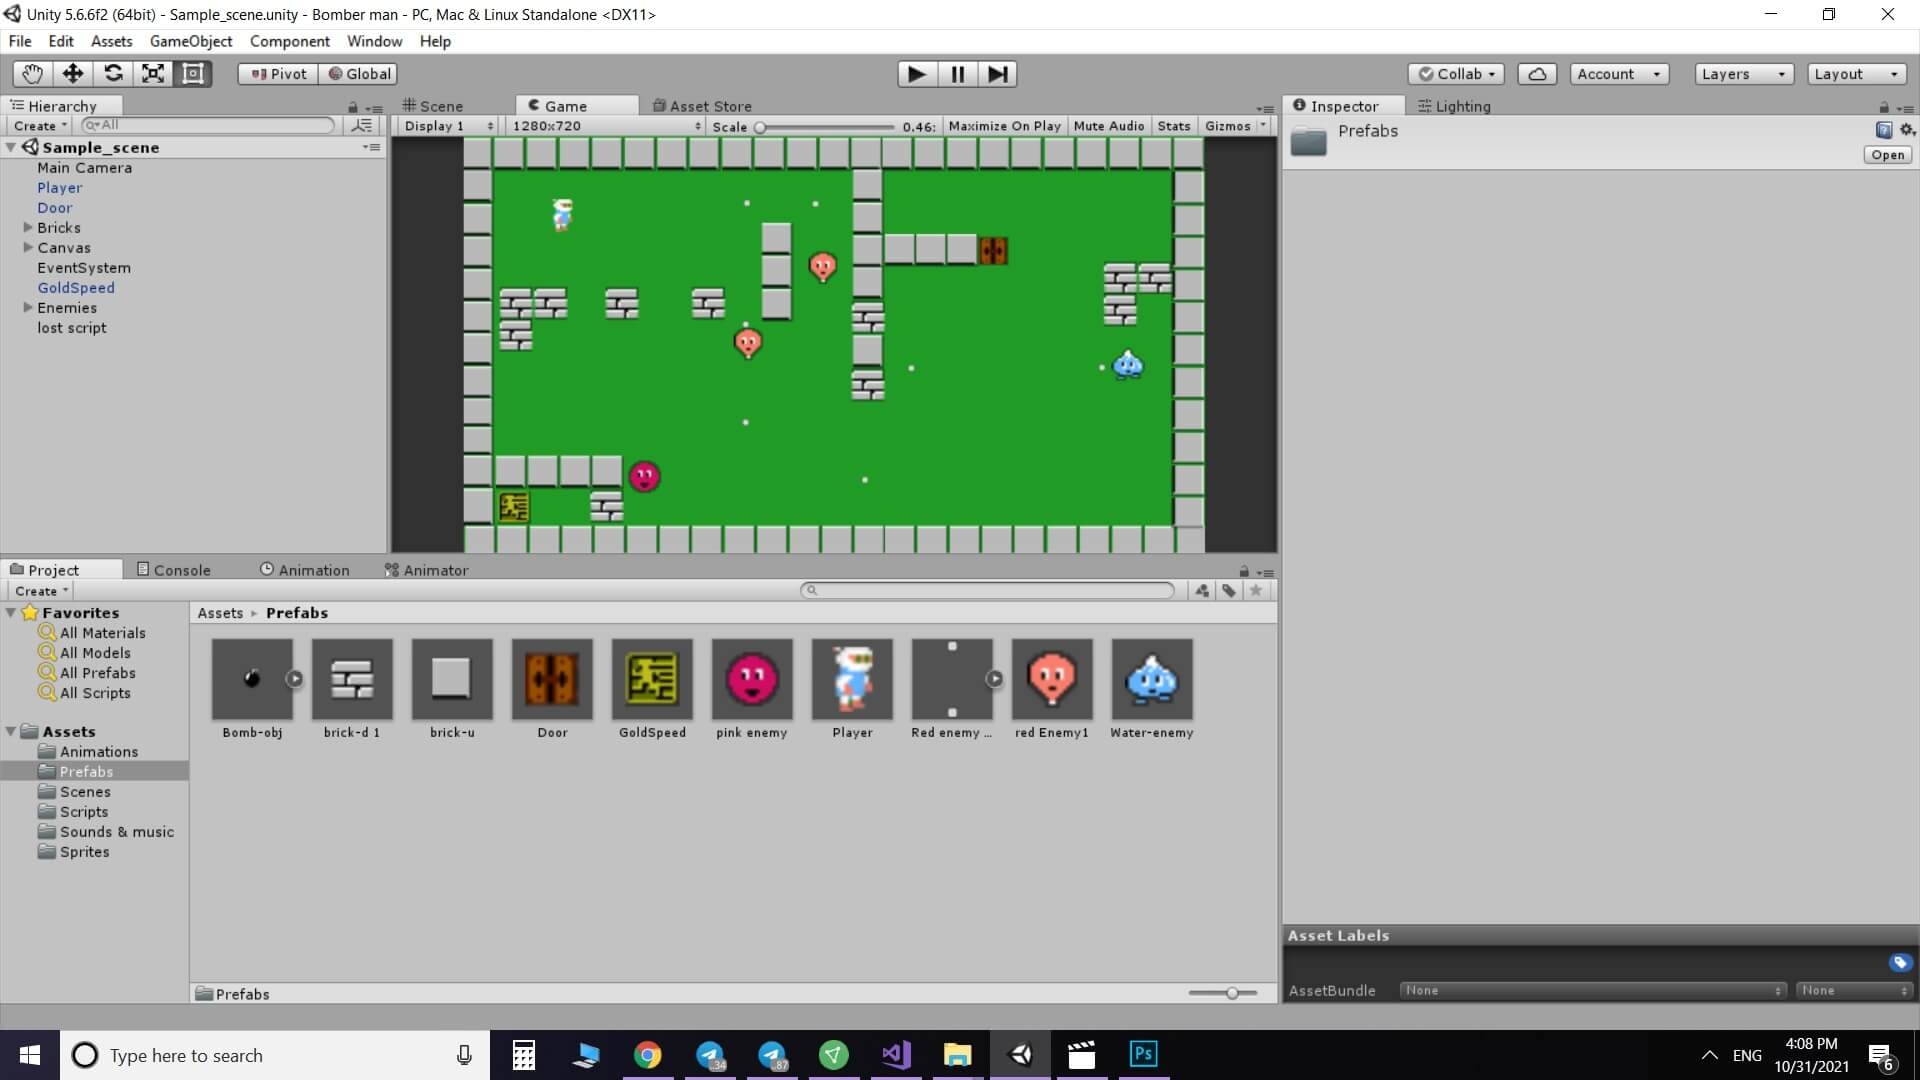Open the Layout dropdown

point(1857,74)
